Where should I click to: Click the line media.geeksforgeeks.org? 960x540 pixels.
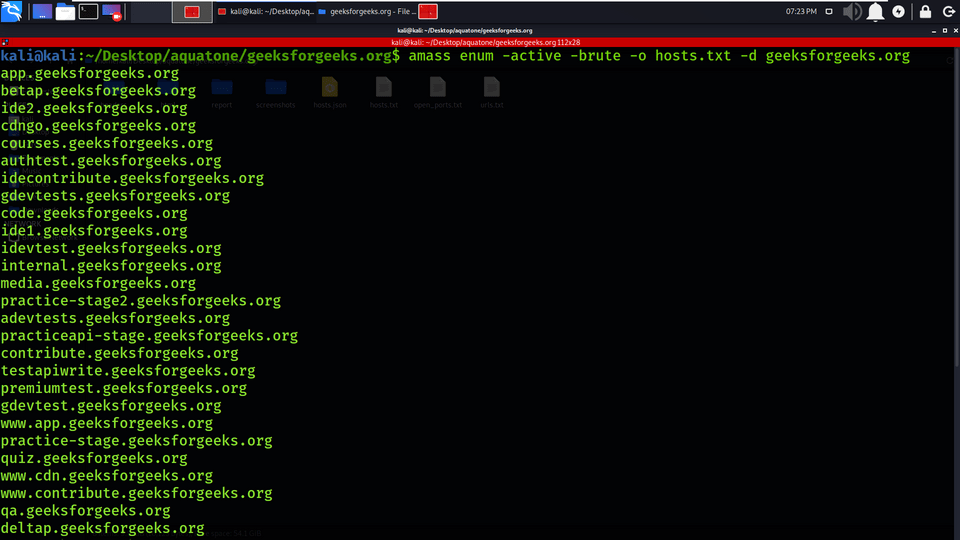pyautogui.click(x=98, y=283)
